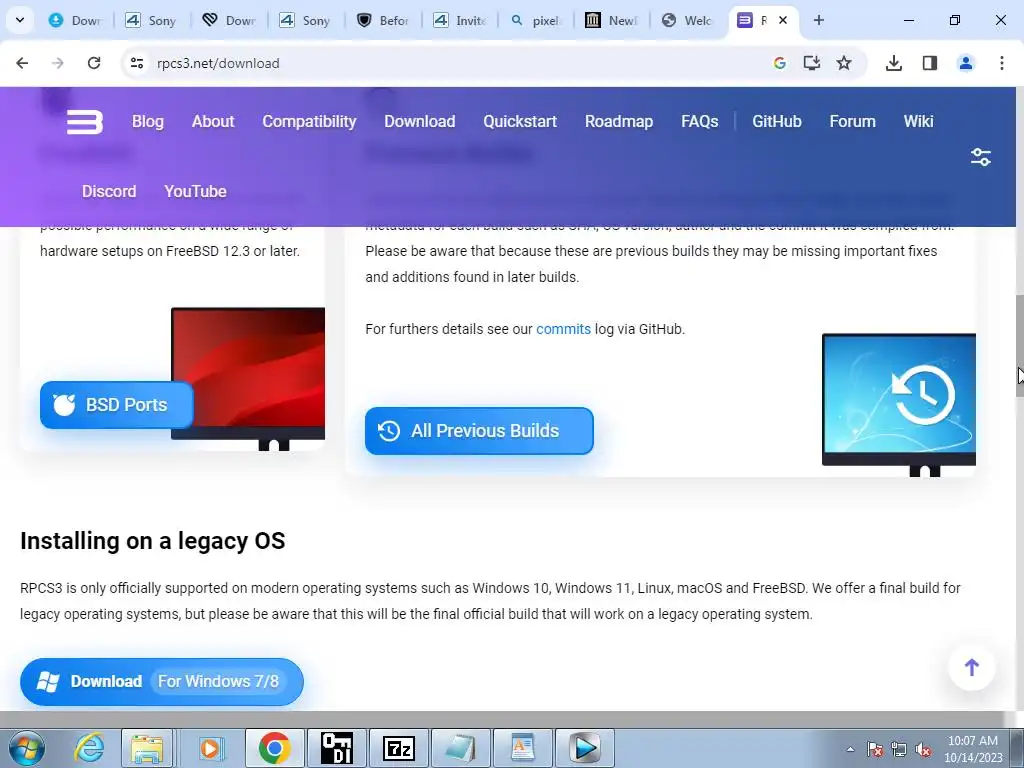Click the Installing on a legacy OS heading
1024x768 pixels.
pyautogui.click(x=153, y=541)
